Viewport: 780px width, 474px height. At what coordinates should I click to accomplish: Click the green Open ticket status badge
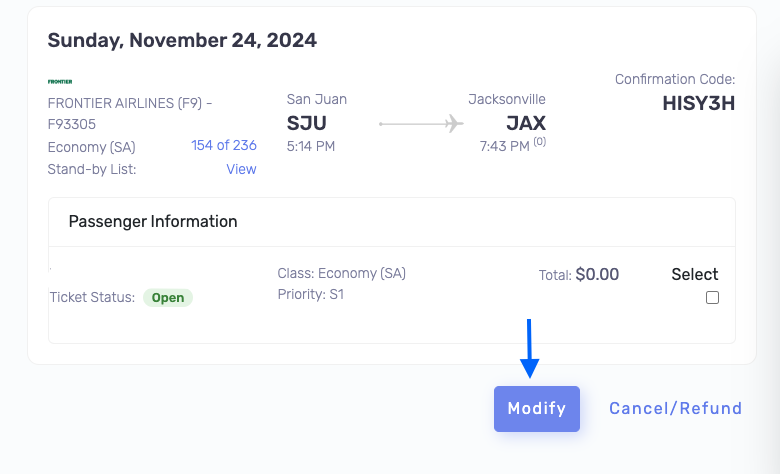[168, 297]
